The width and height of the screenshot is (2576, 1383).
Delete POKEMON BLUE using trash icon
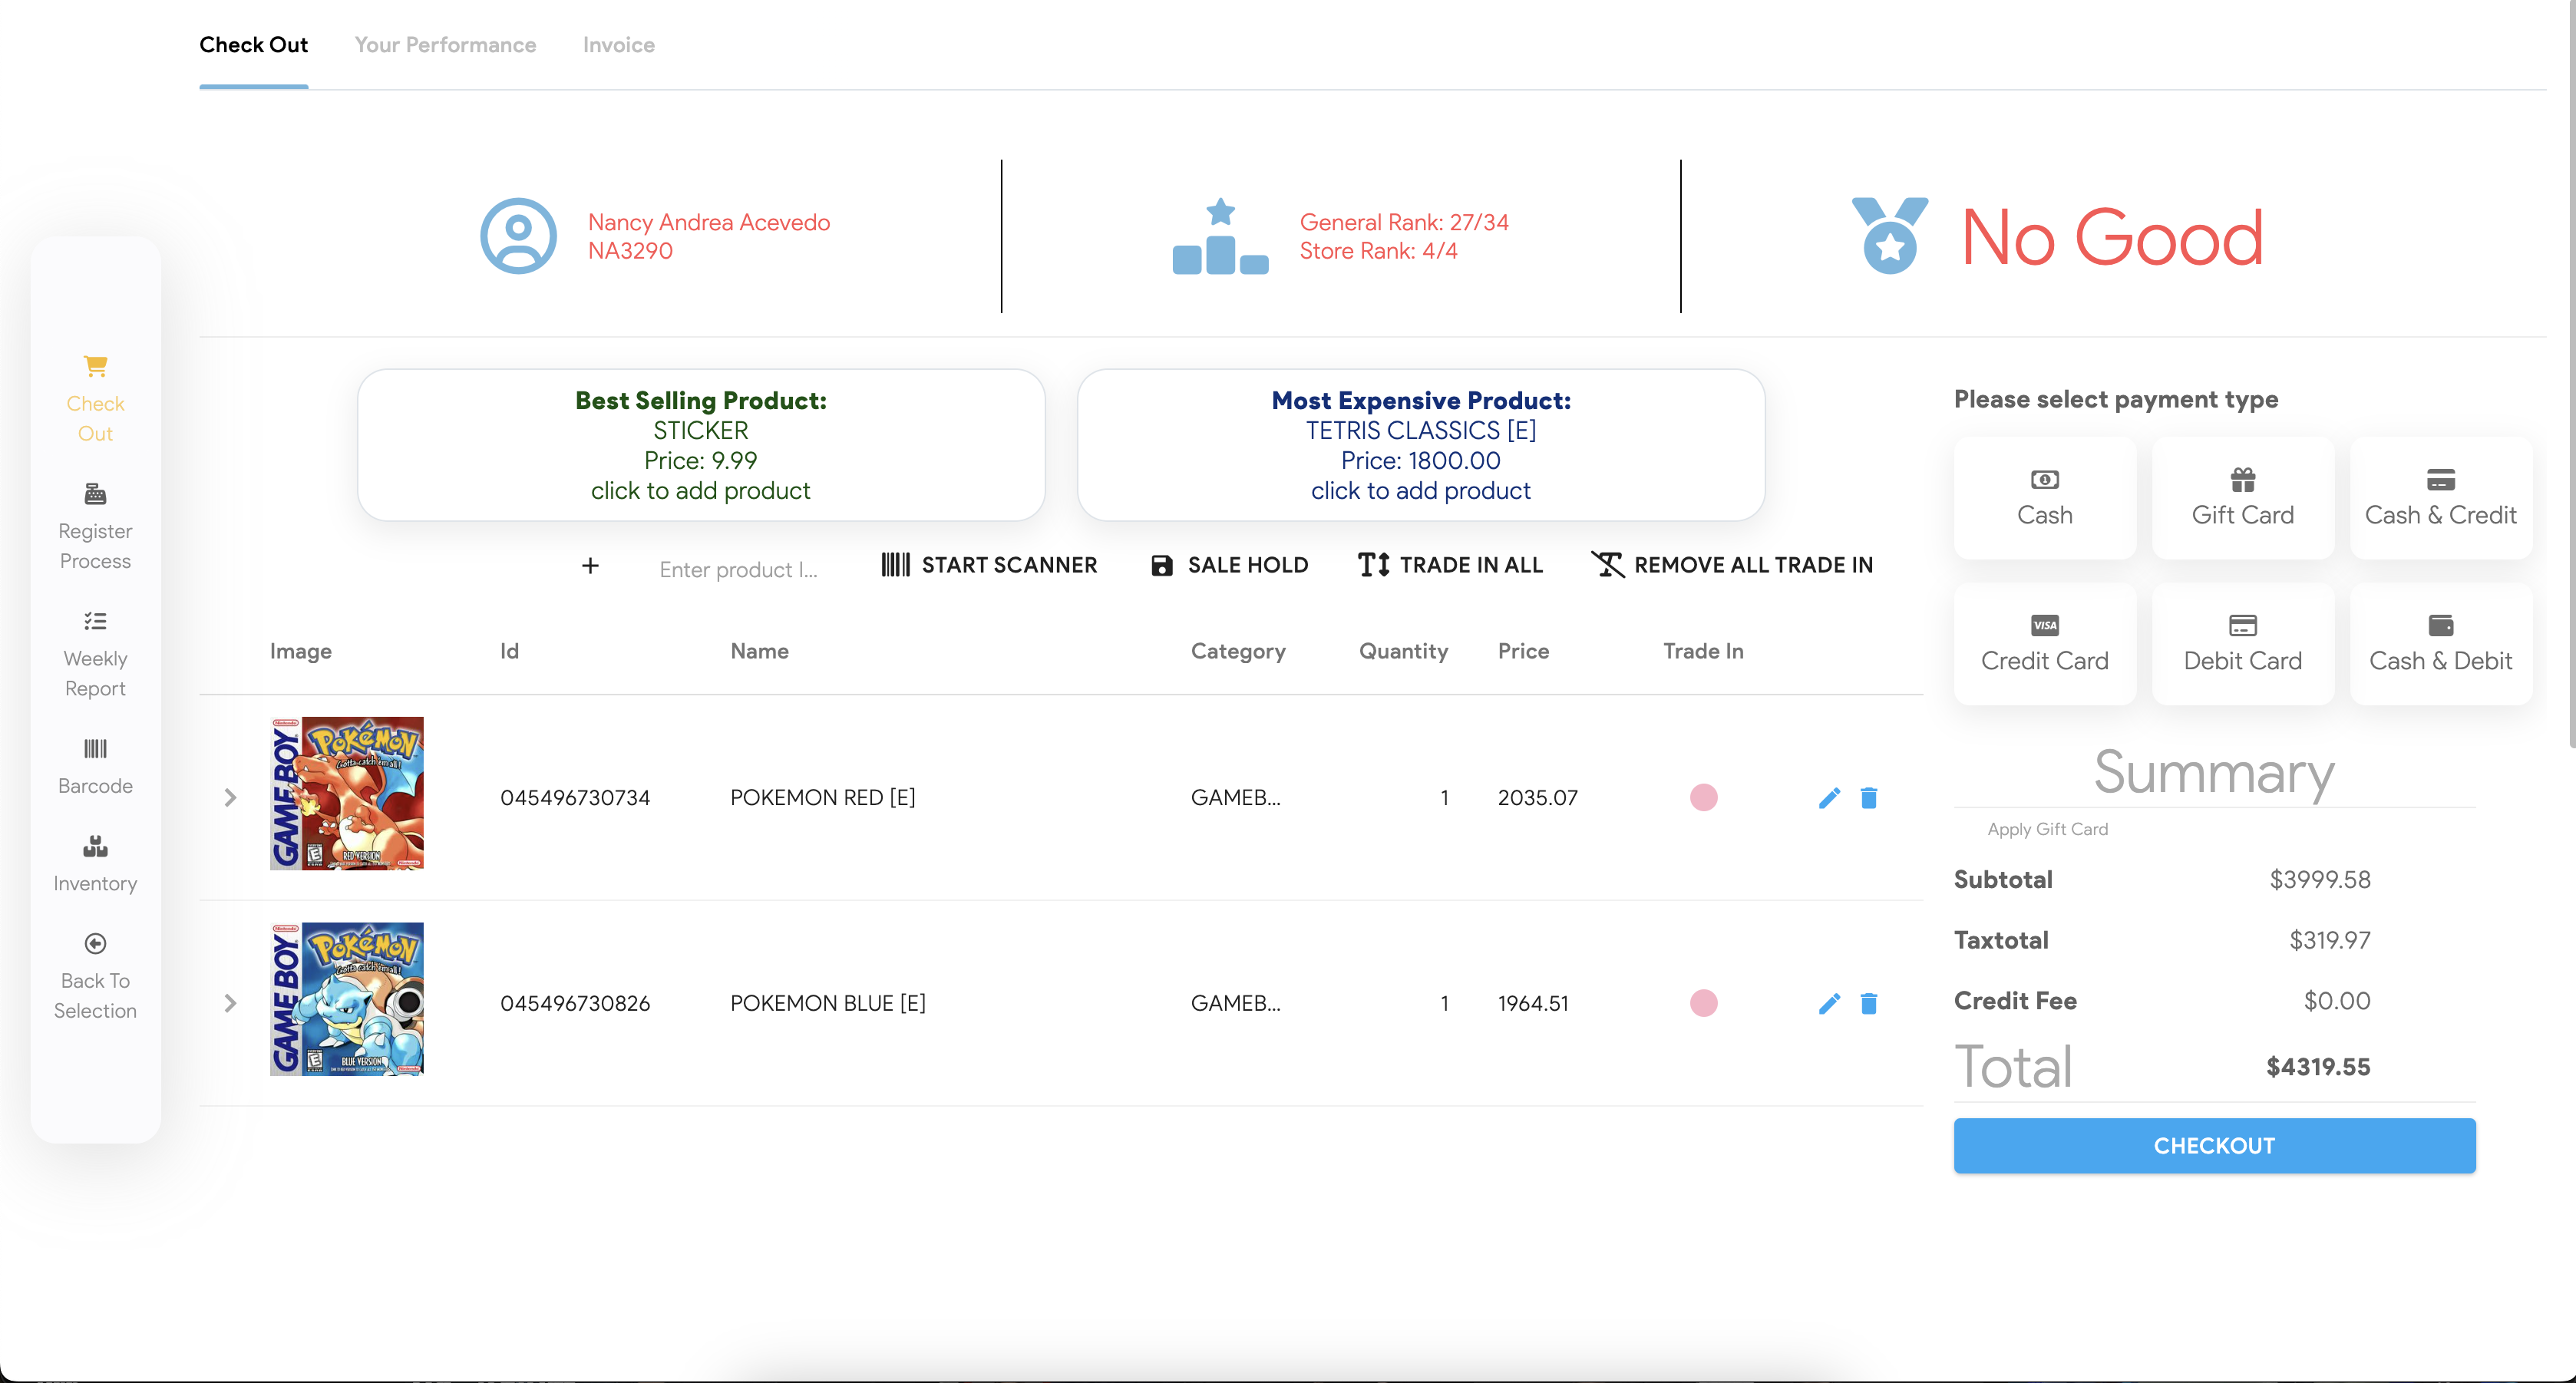(1868, 1004)
